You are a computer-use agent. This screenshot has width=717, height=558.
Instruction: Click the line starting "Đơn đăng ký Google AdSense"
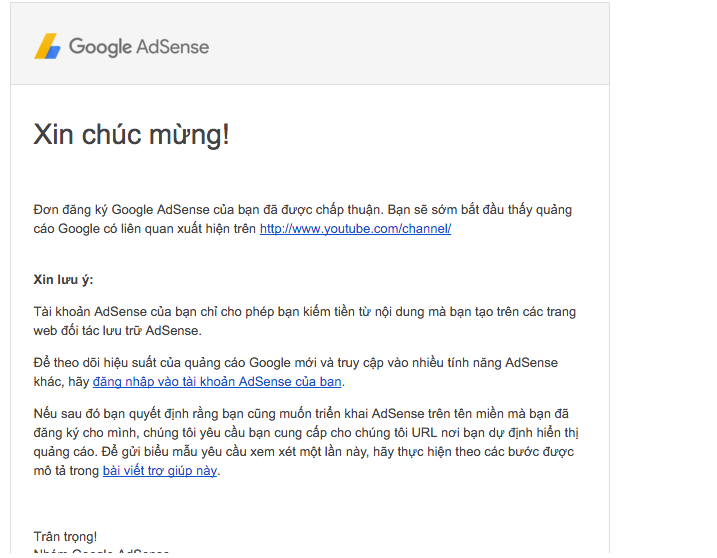coord(302,210)
